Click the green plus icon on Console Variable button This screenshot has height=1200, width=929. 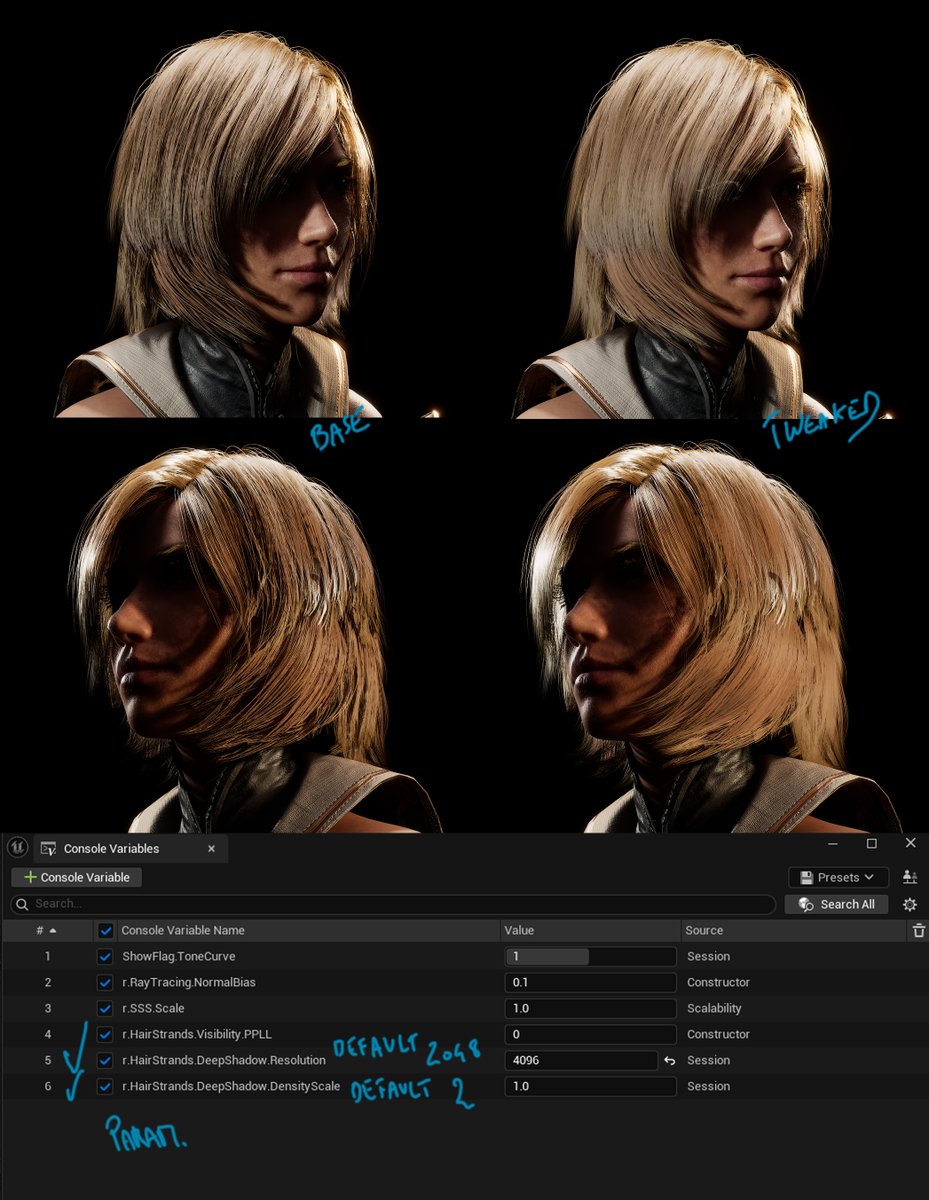coord(29,877)
